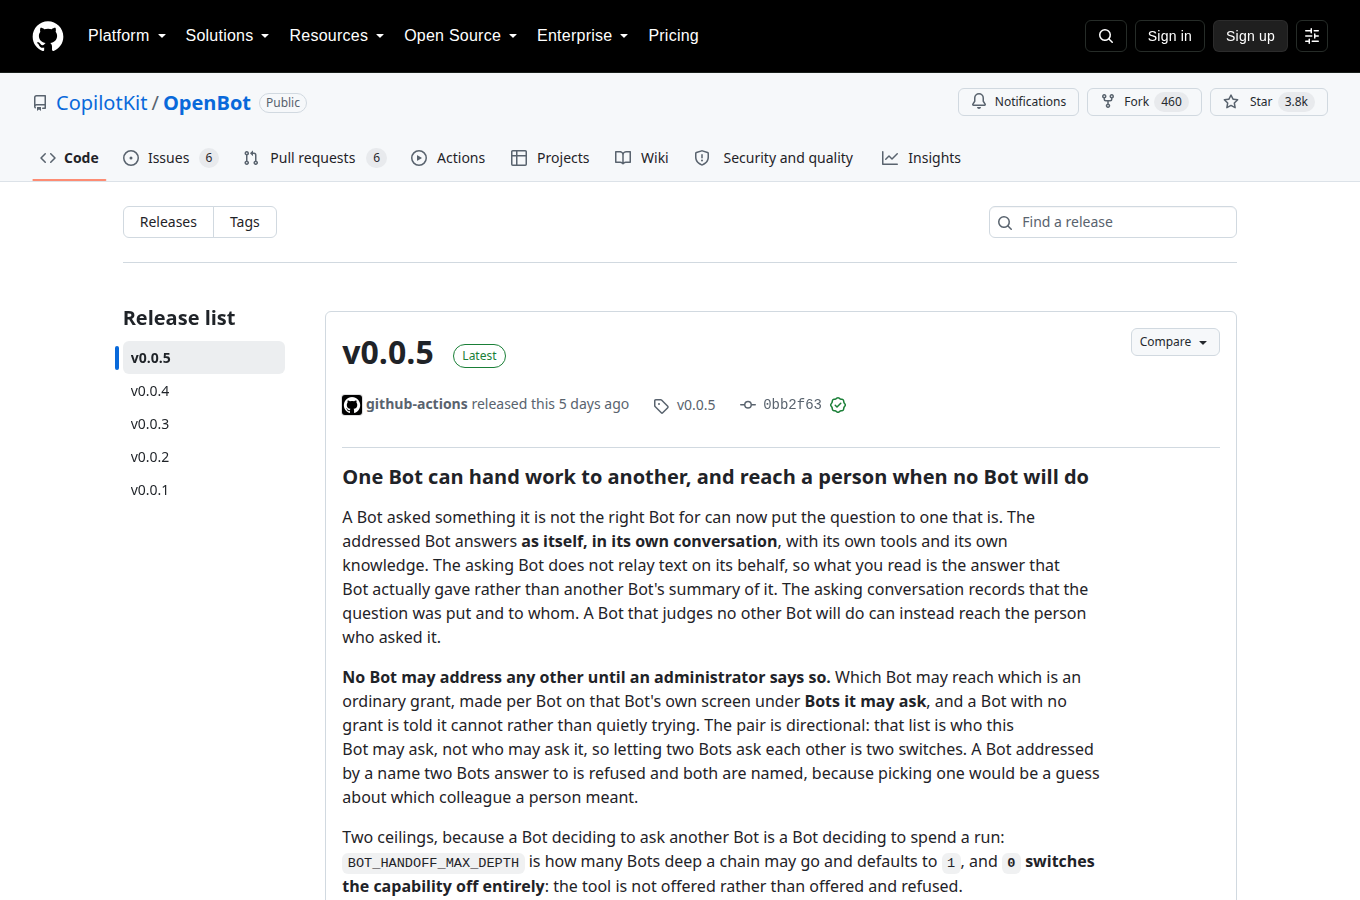This screenshot has height=900, width=1360.
Task: Select v0.0.3 in the release list
Action: (204, 424)
